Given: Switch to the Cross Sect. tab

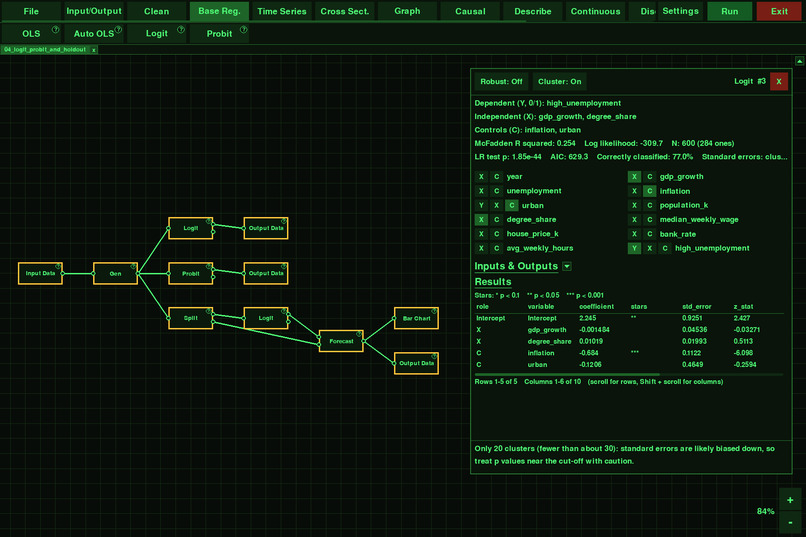Looking at the screenshot, I should (344, 11).
